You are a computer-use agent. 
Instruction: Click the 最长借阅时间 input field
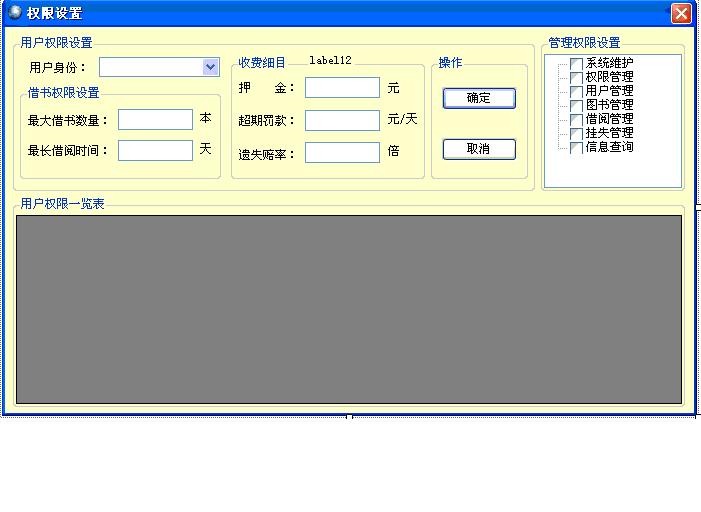point(155,150)
